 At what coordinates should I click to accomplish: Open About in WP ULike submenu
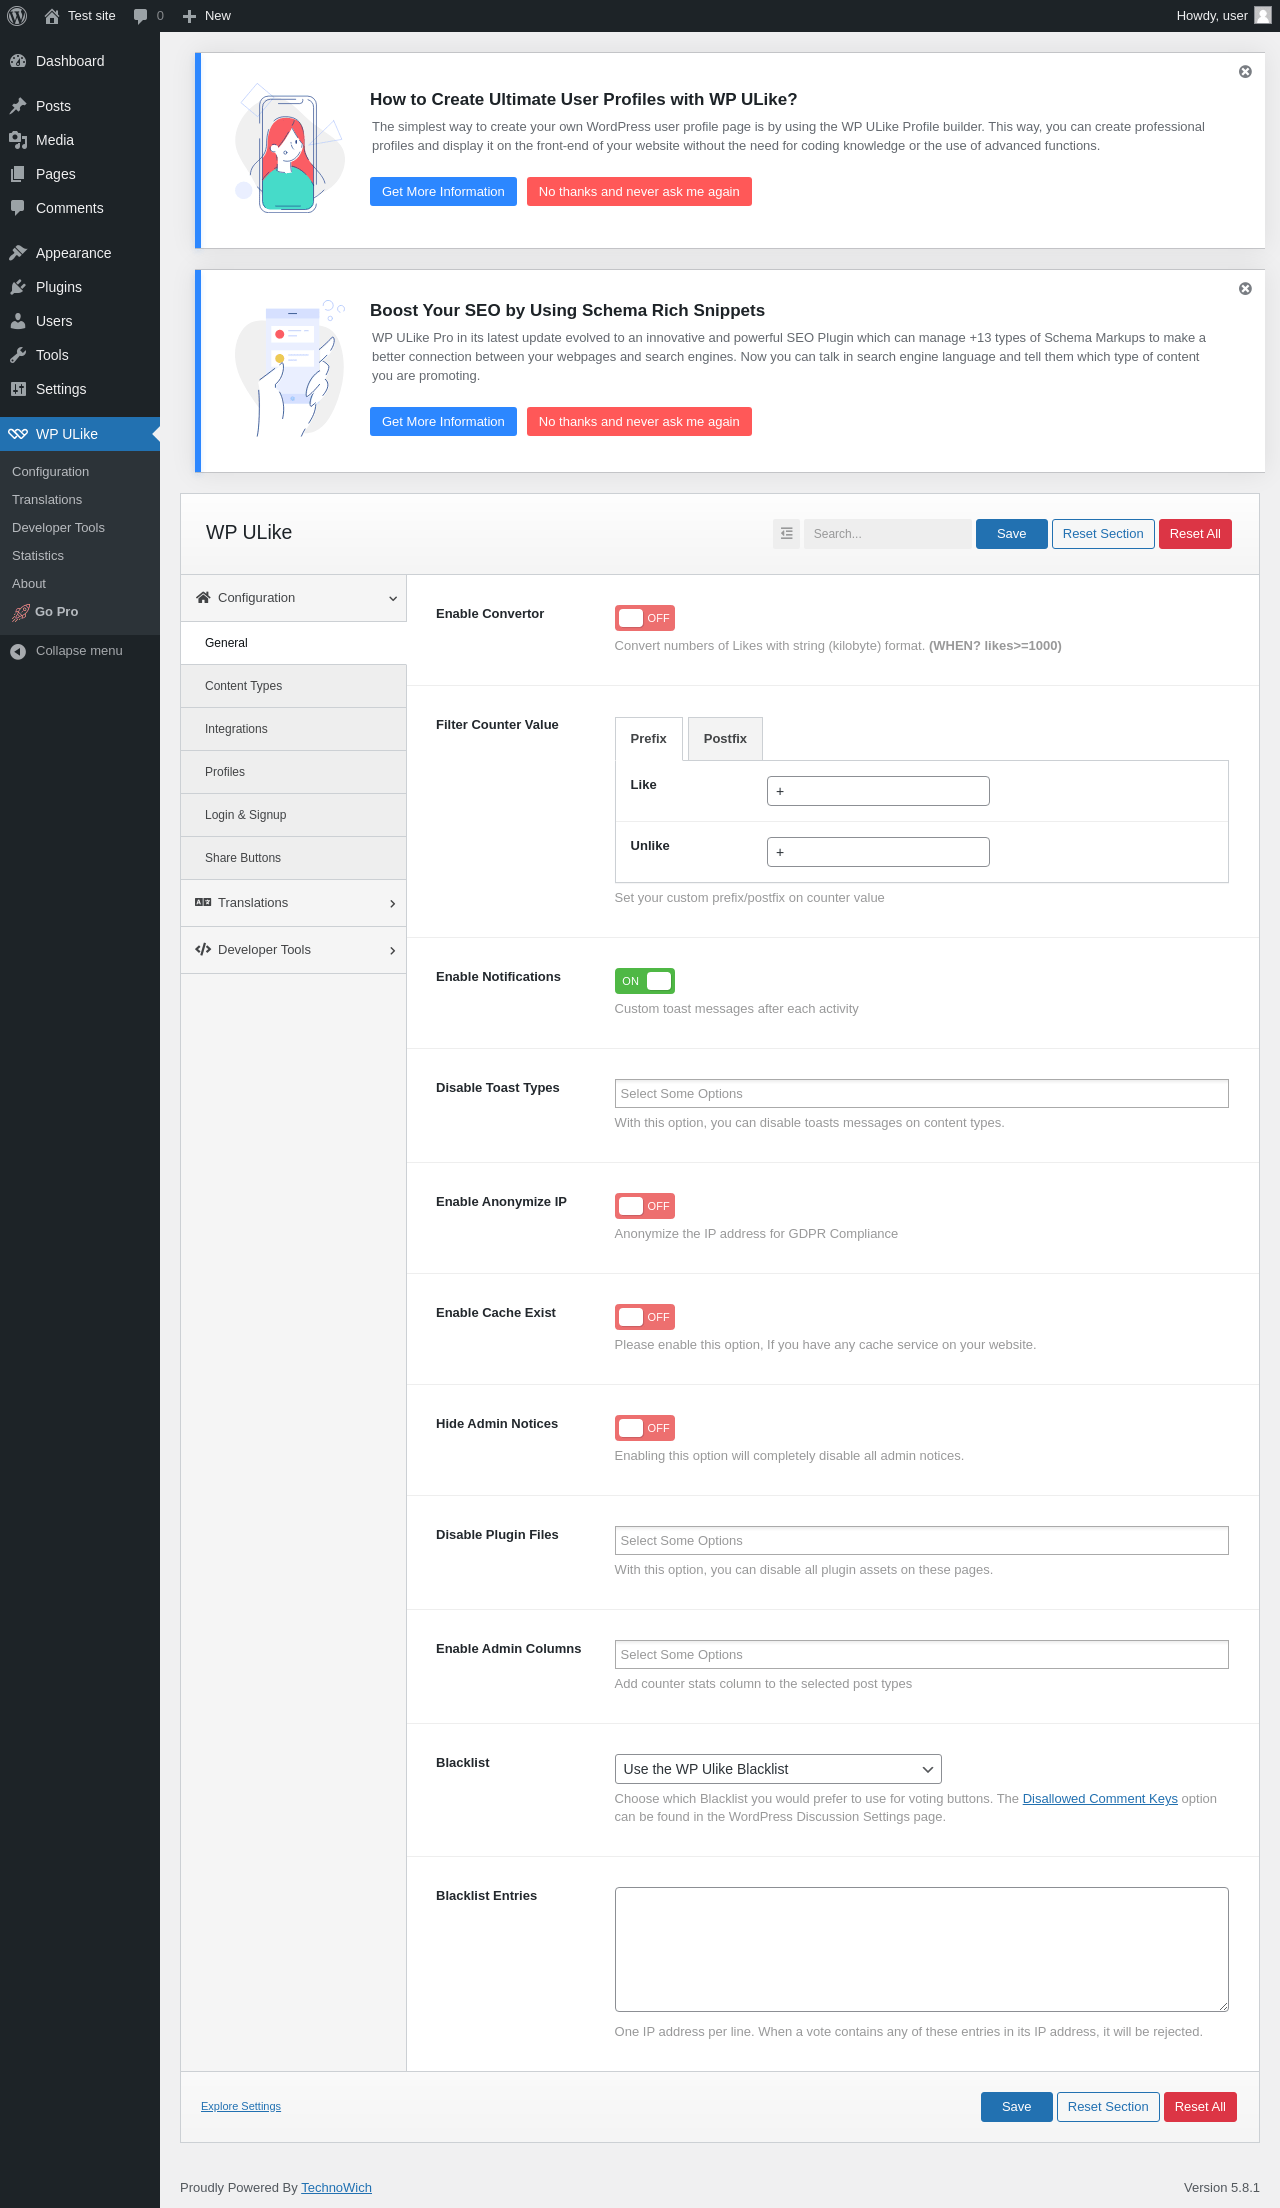click(29, 584)
